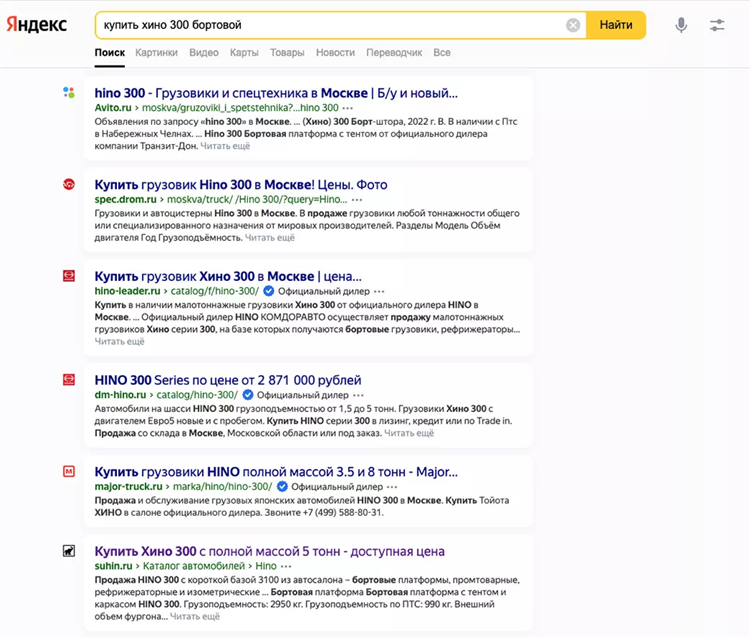
Task: Switch to the Видео tab
Action: [204, 53]
